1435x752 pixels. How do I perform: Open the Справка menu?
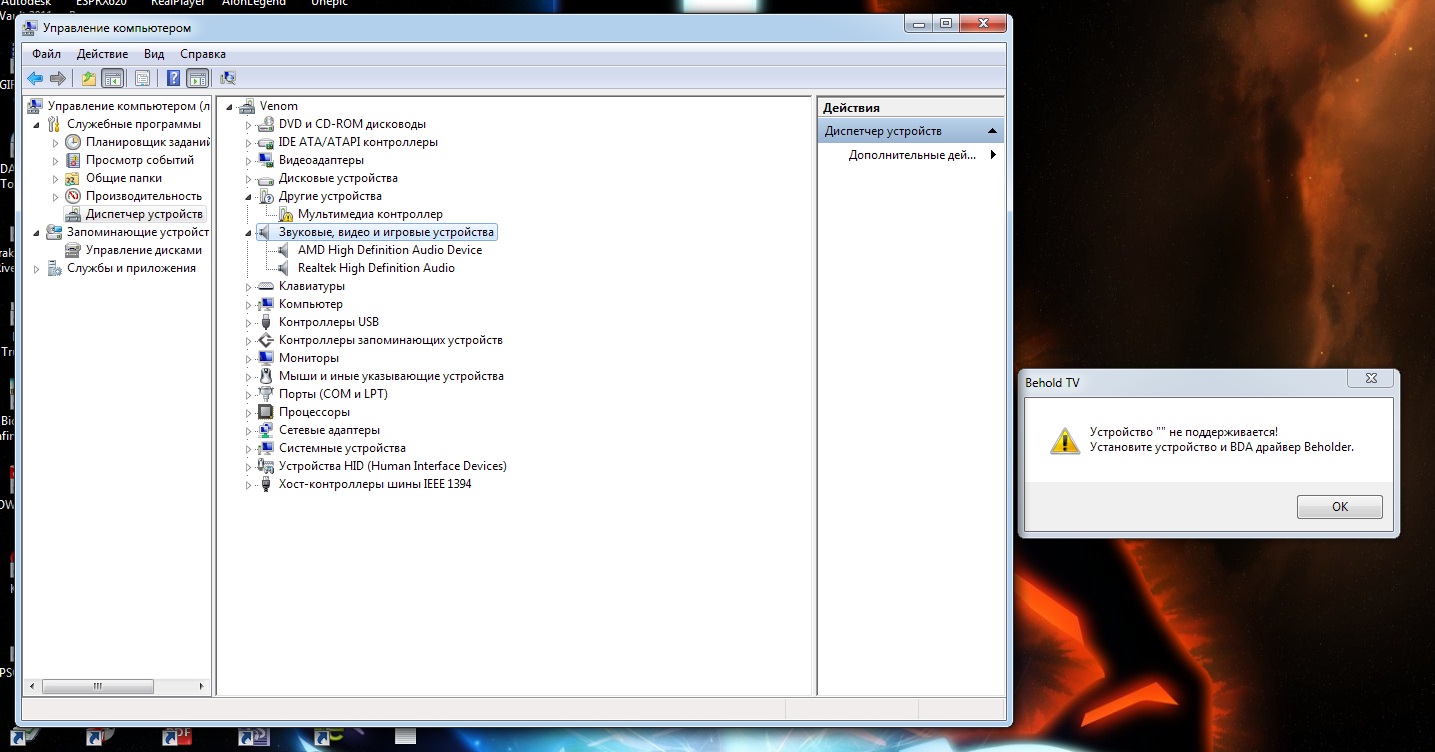(x=202, y=54)
